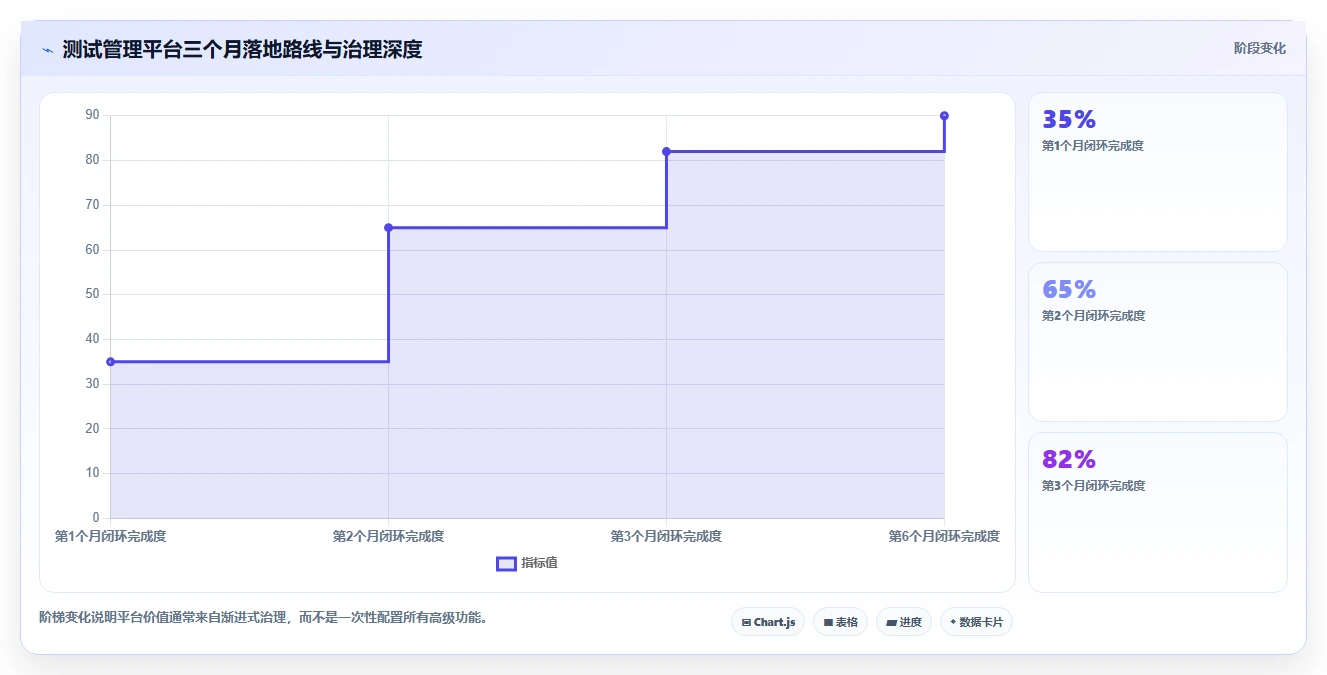Open the 65% metric card

click(x=1158, y=342)
